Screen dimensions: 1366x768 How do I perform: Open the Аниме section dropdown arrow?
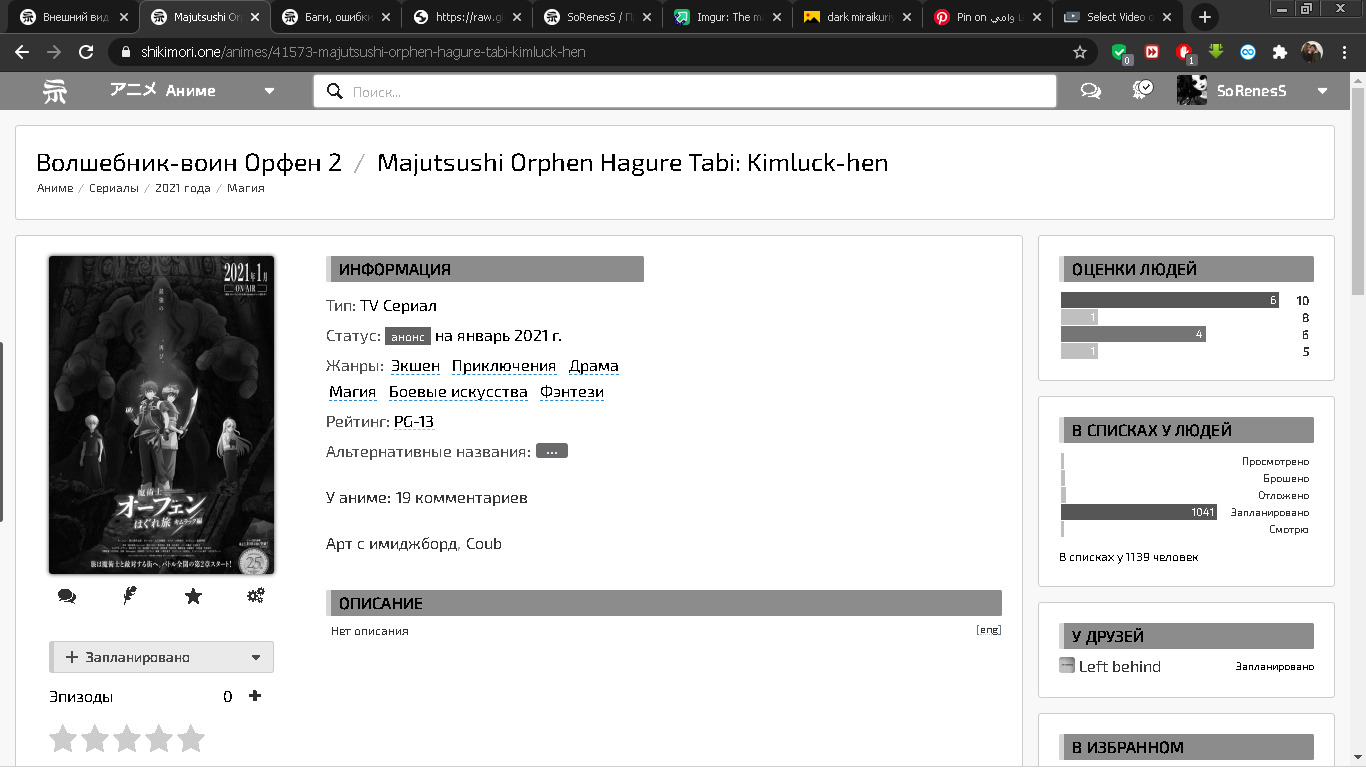tap(269, 91)
